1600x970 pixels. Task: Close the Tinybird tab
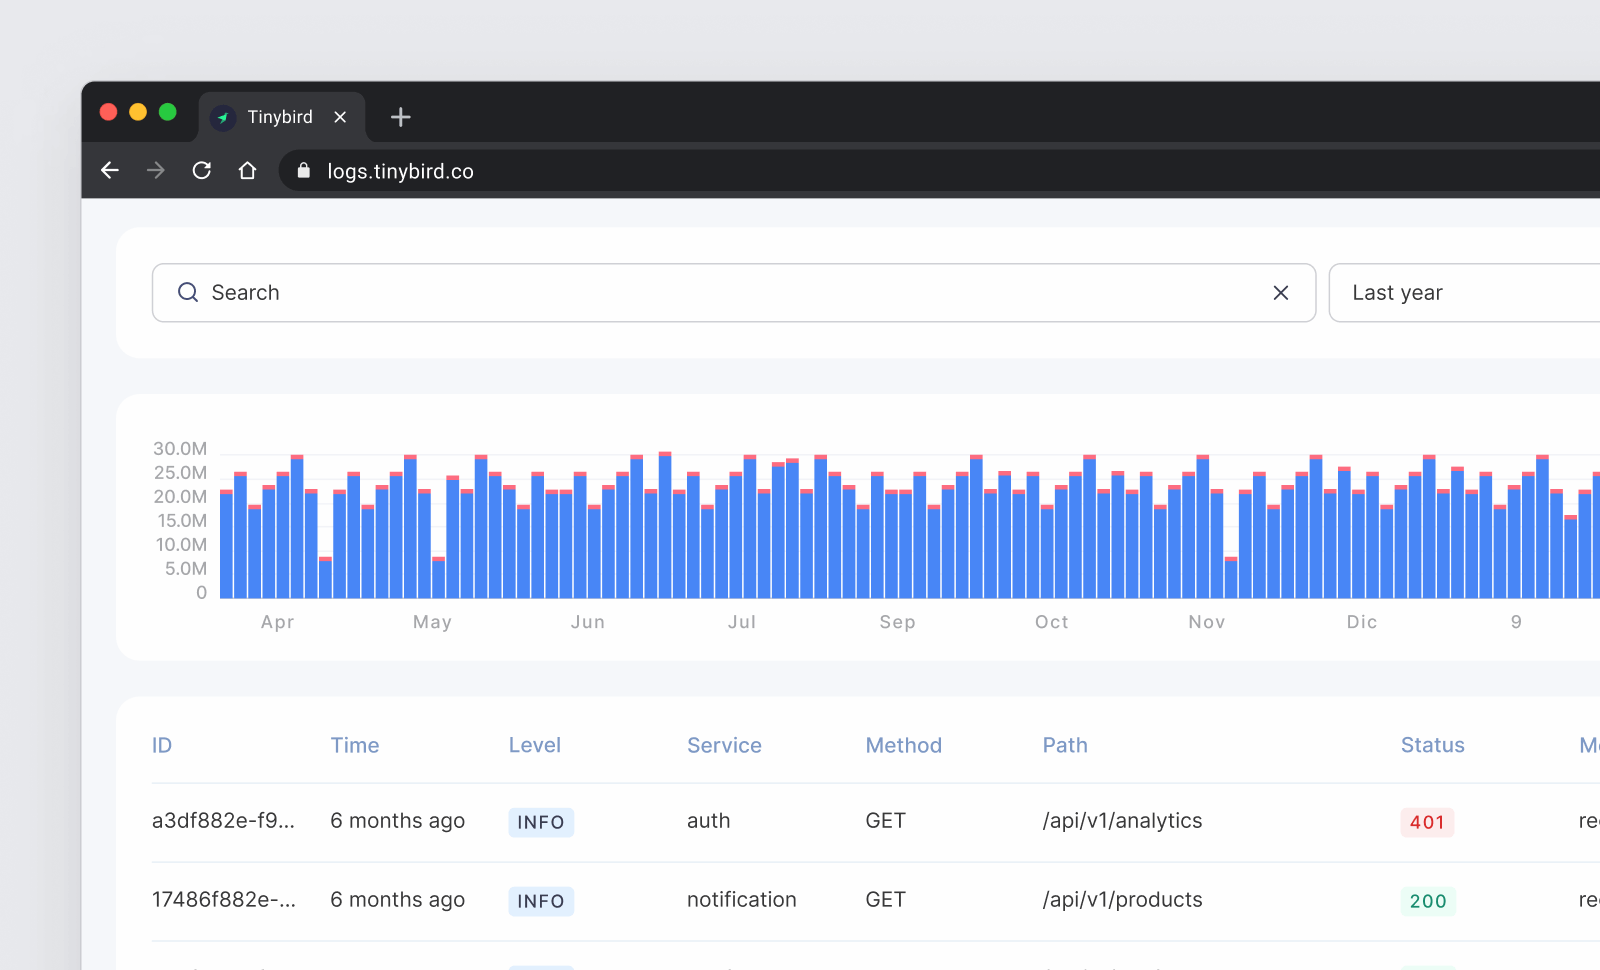(340, 117)
